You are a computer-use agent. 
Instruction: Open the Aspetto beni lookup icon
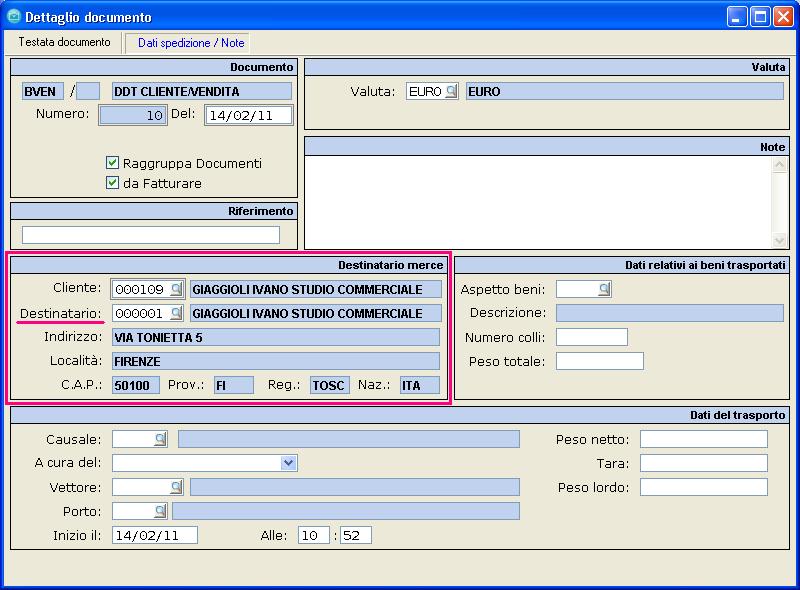(604, 289)
